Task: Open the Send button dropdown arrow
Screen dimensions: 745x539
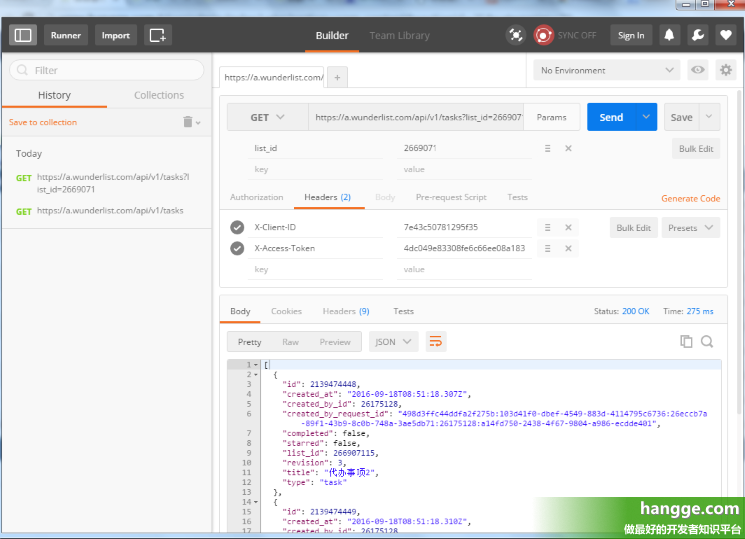Action: [646, 117]
